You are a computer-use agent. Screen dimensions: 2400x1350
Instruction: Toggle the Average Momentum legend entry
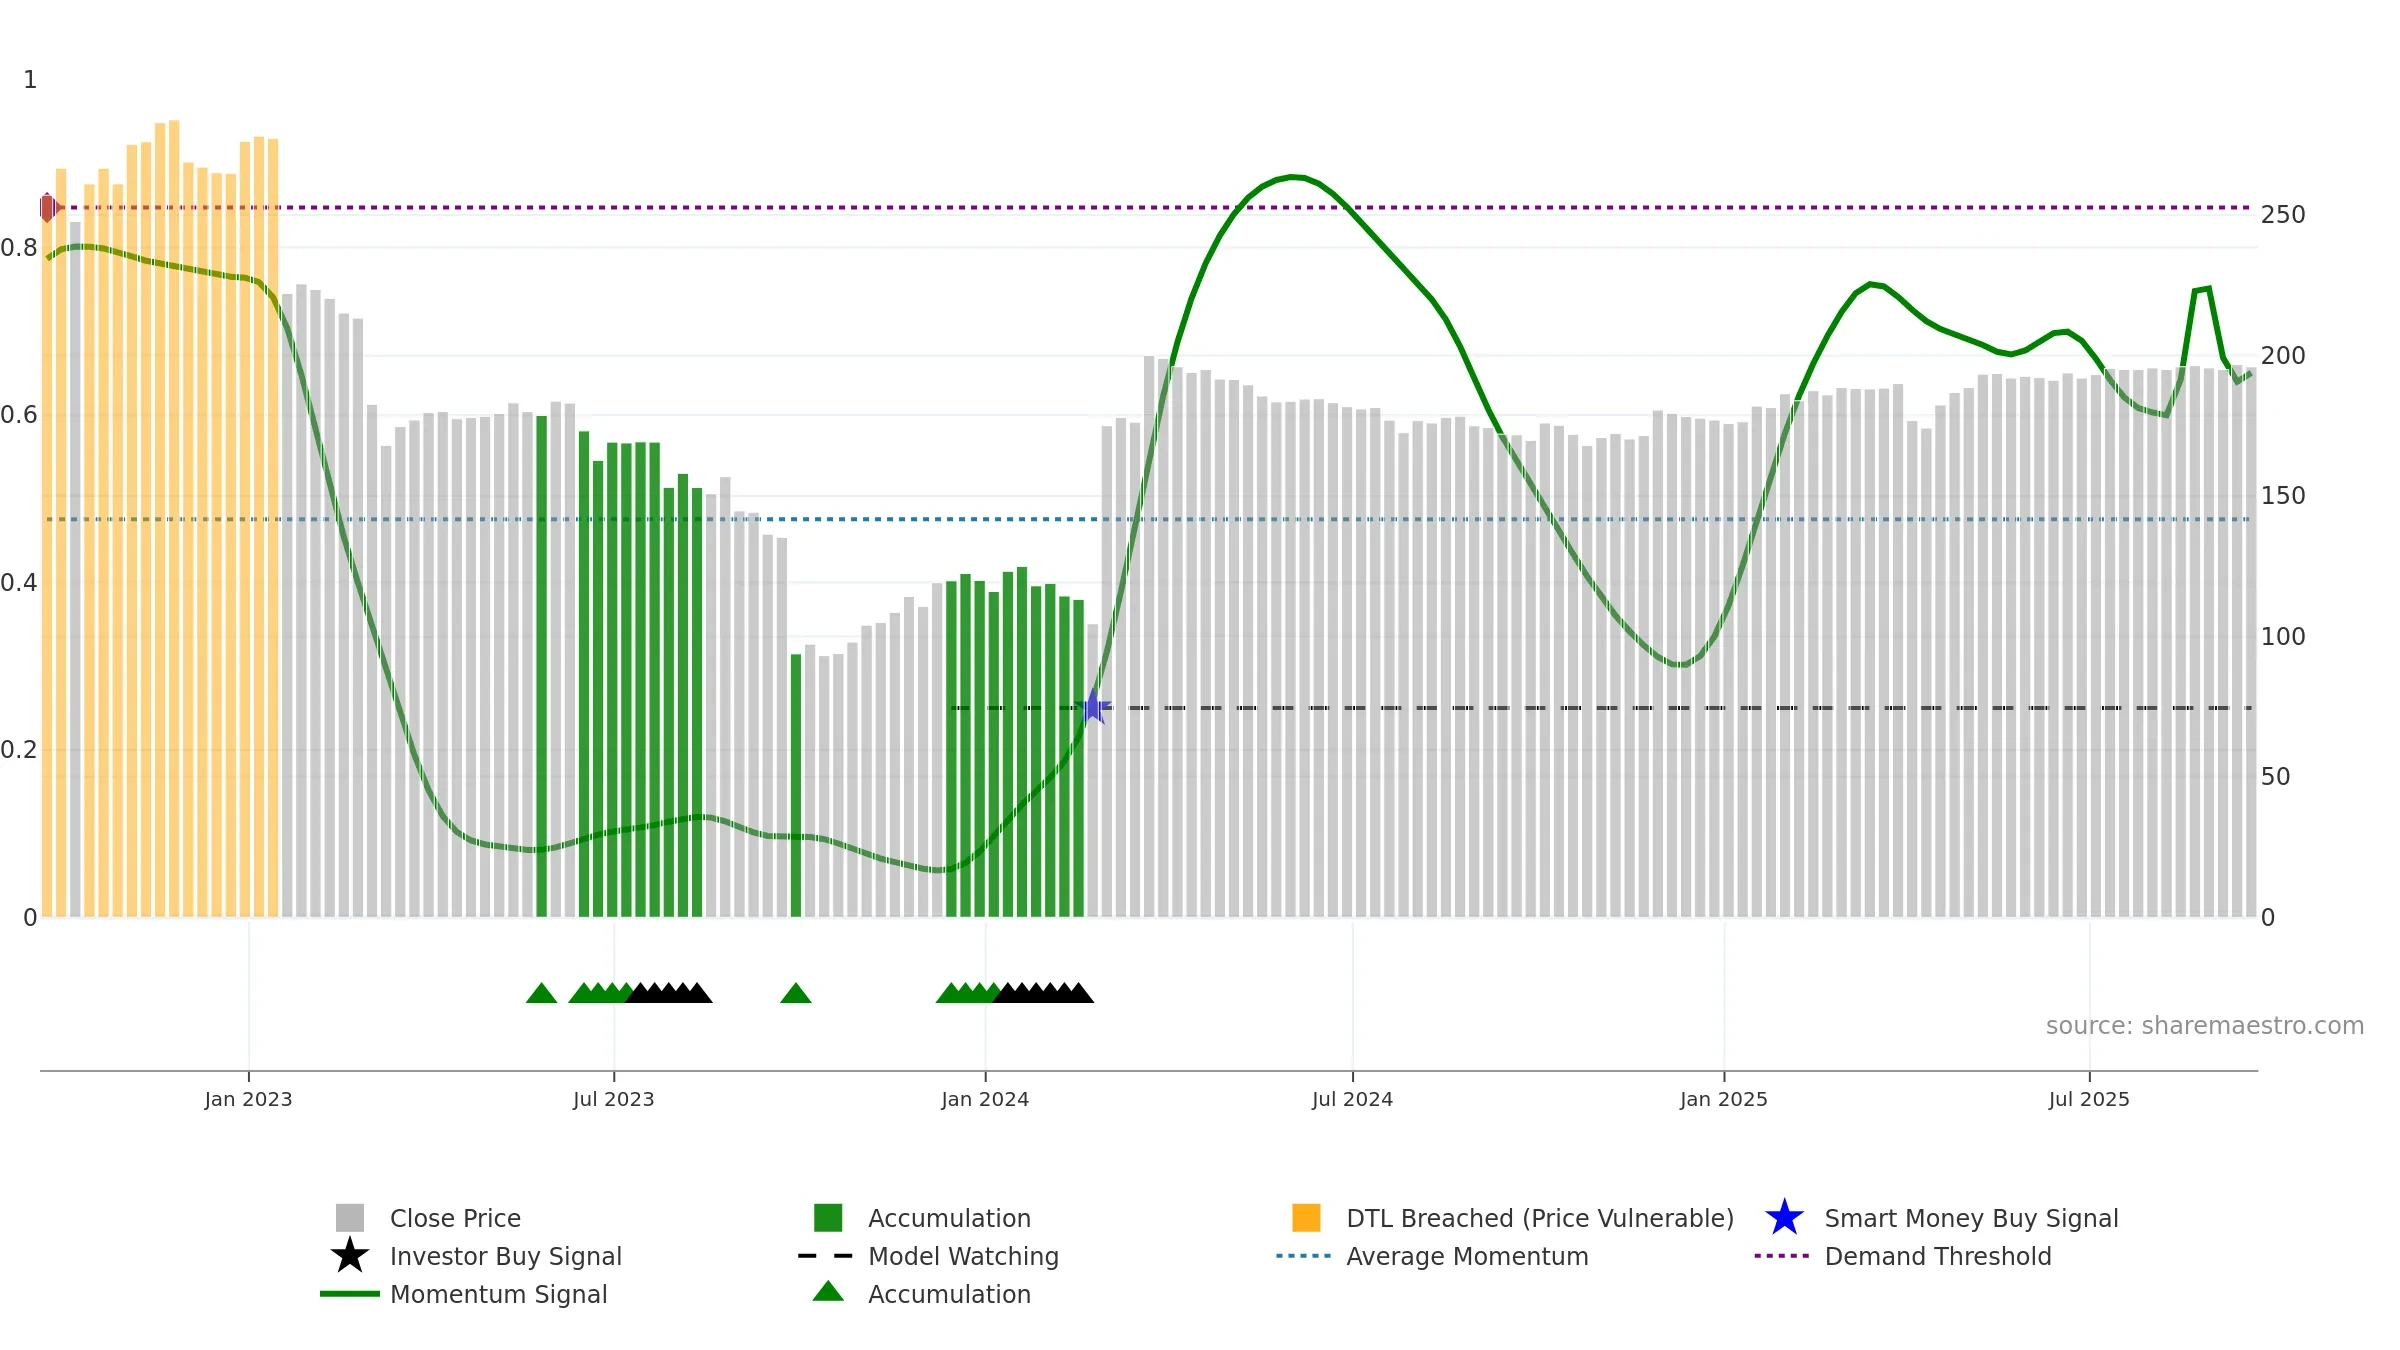pos(1466,1256)
